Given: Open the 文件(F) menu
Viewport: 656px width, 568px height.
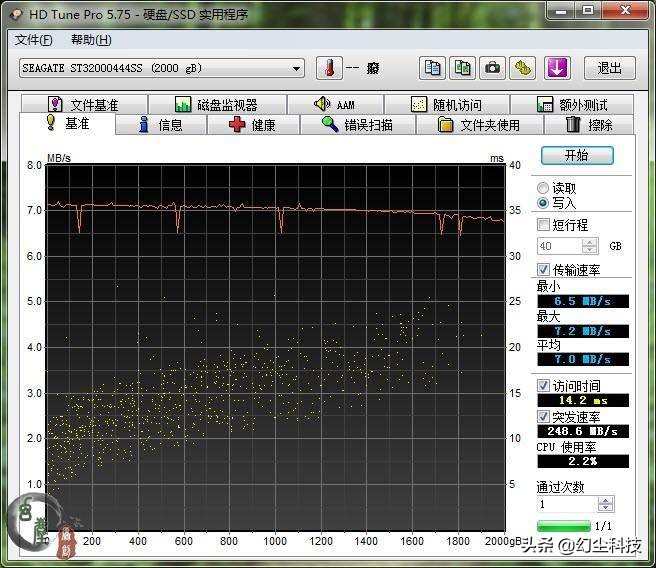Looking at the screenshot, I should (34, 40).
